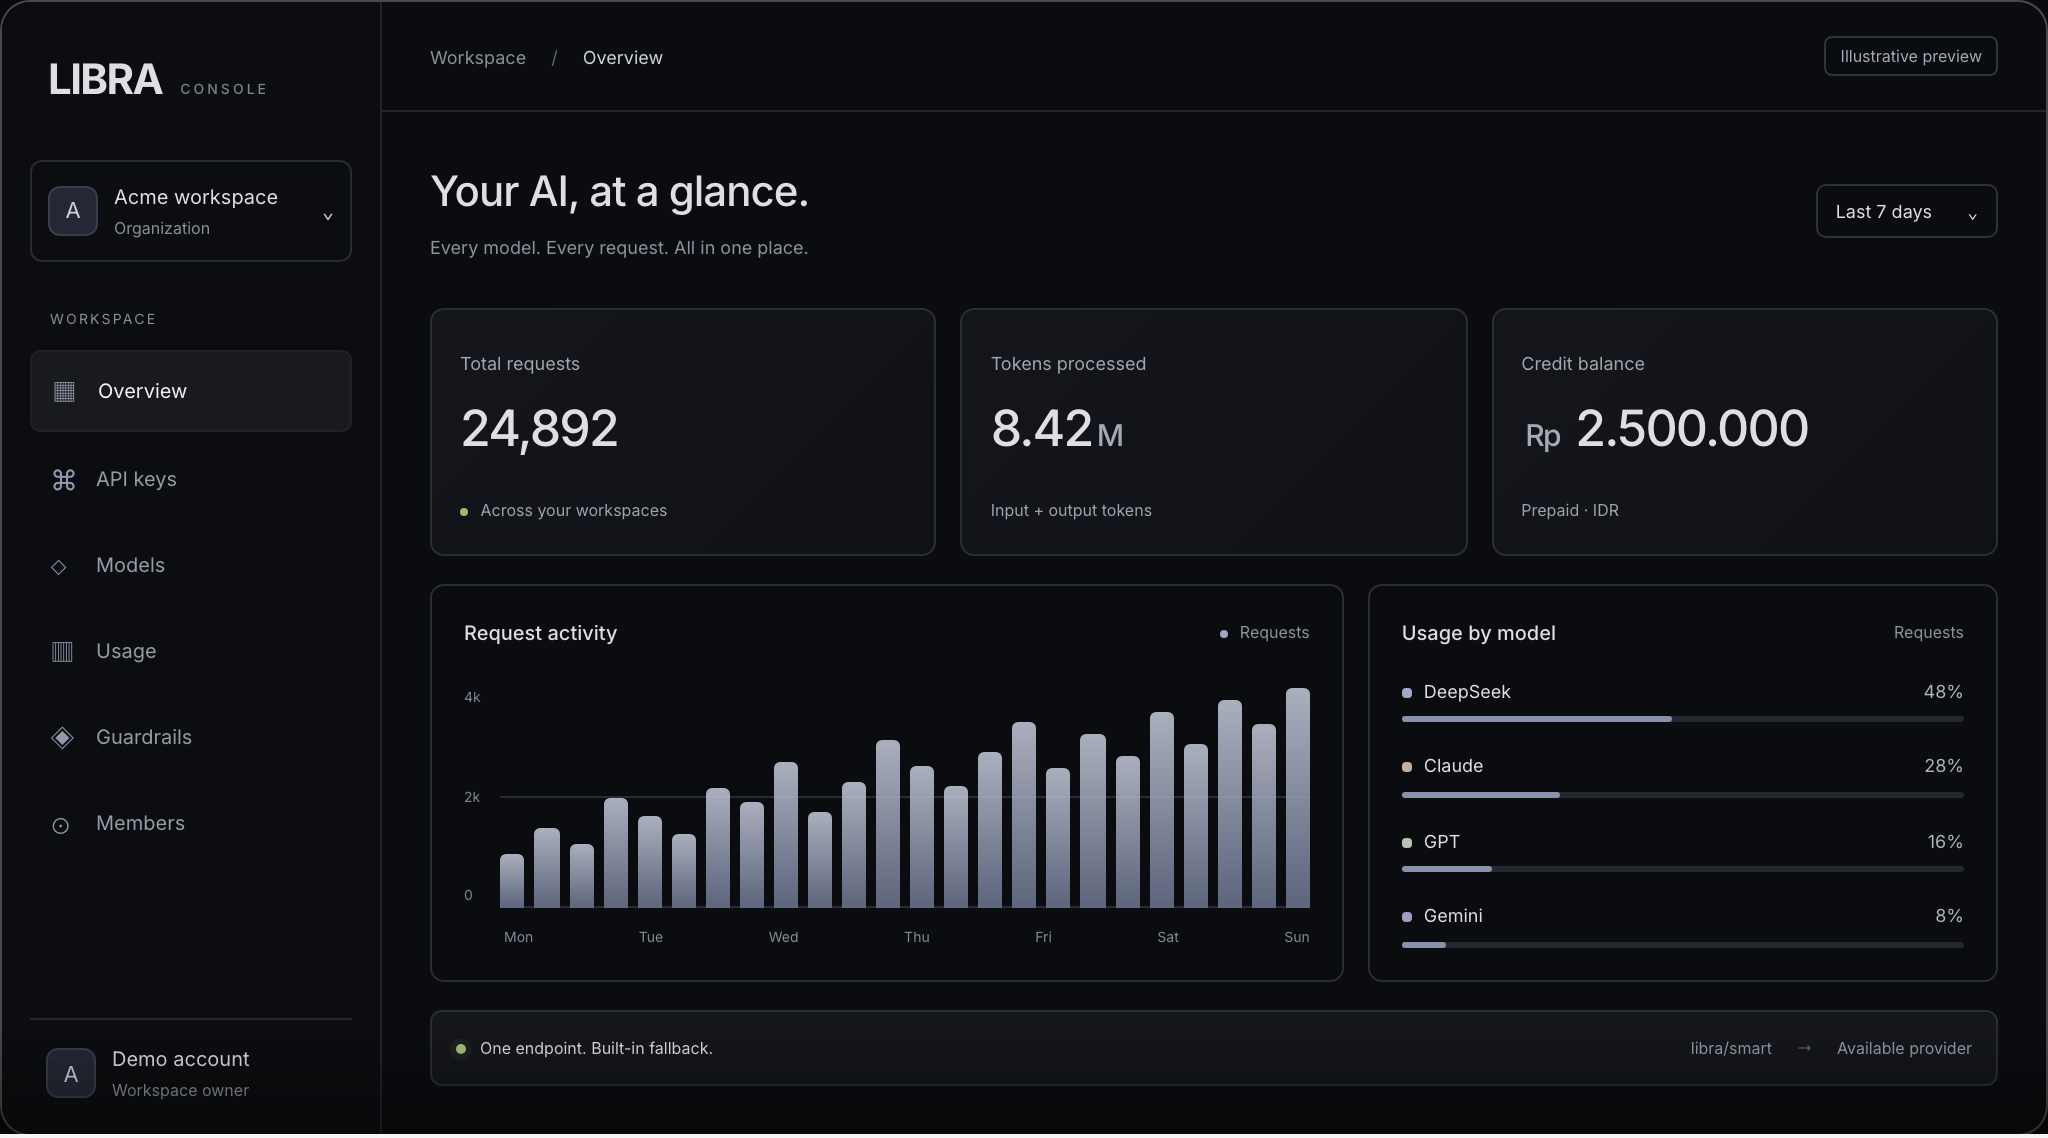Click the Request activity chart title

pos(540,633)
